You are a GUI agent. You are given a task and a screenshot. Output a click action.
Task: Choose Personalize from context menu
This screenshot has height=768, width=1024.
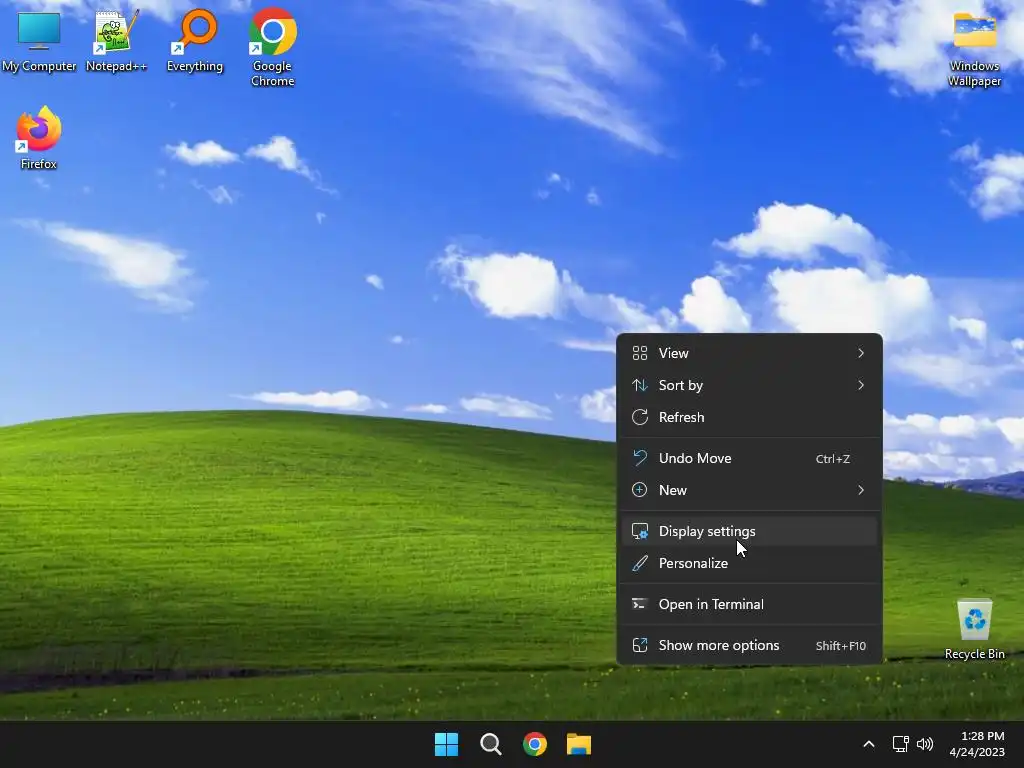point(749,564)
